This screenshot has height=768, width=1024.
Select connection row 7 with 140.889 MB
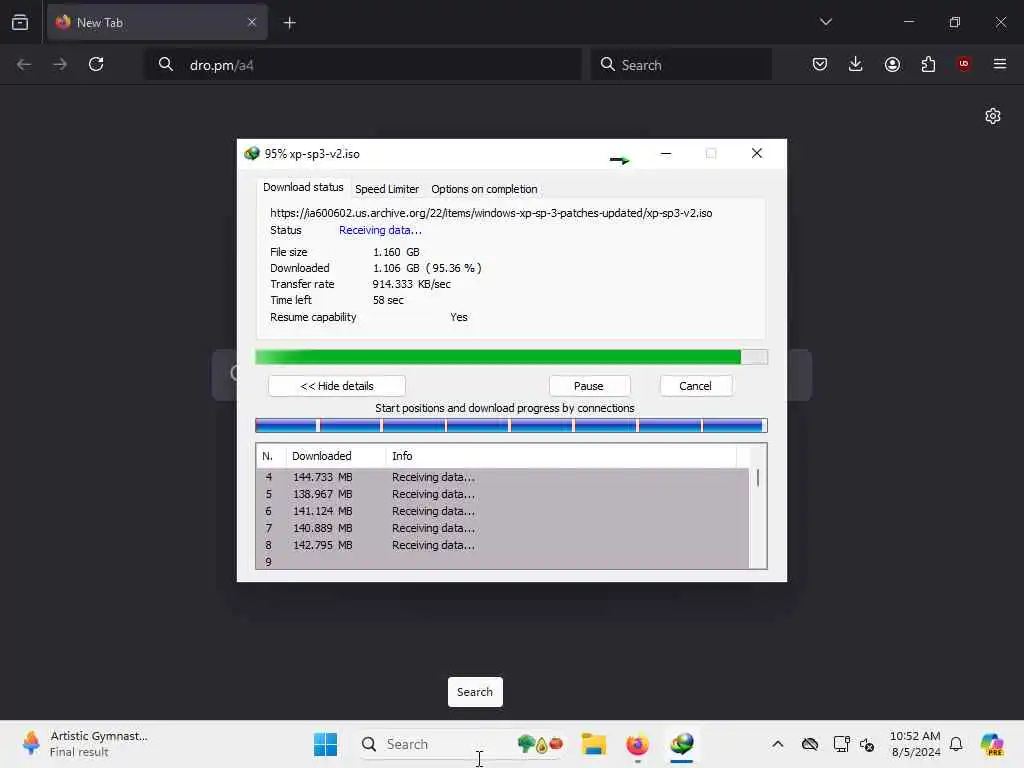tap(503, 528)
